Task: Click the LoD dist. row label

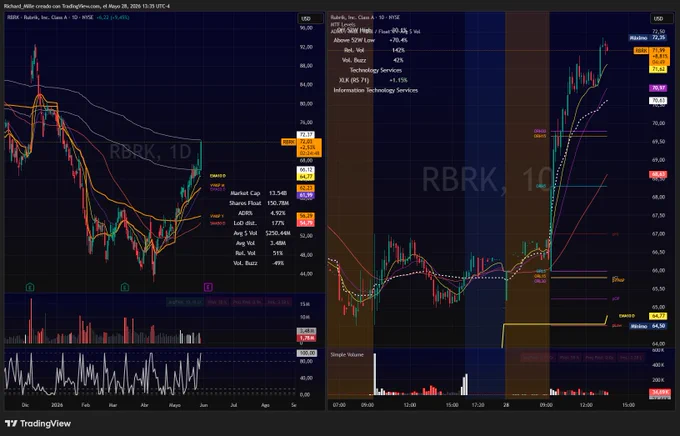Action: click(x=245, y=223)
